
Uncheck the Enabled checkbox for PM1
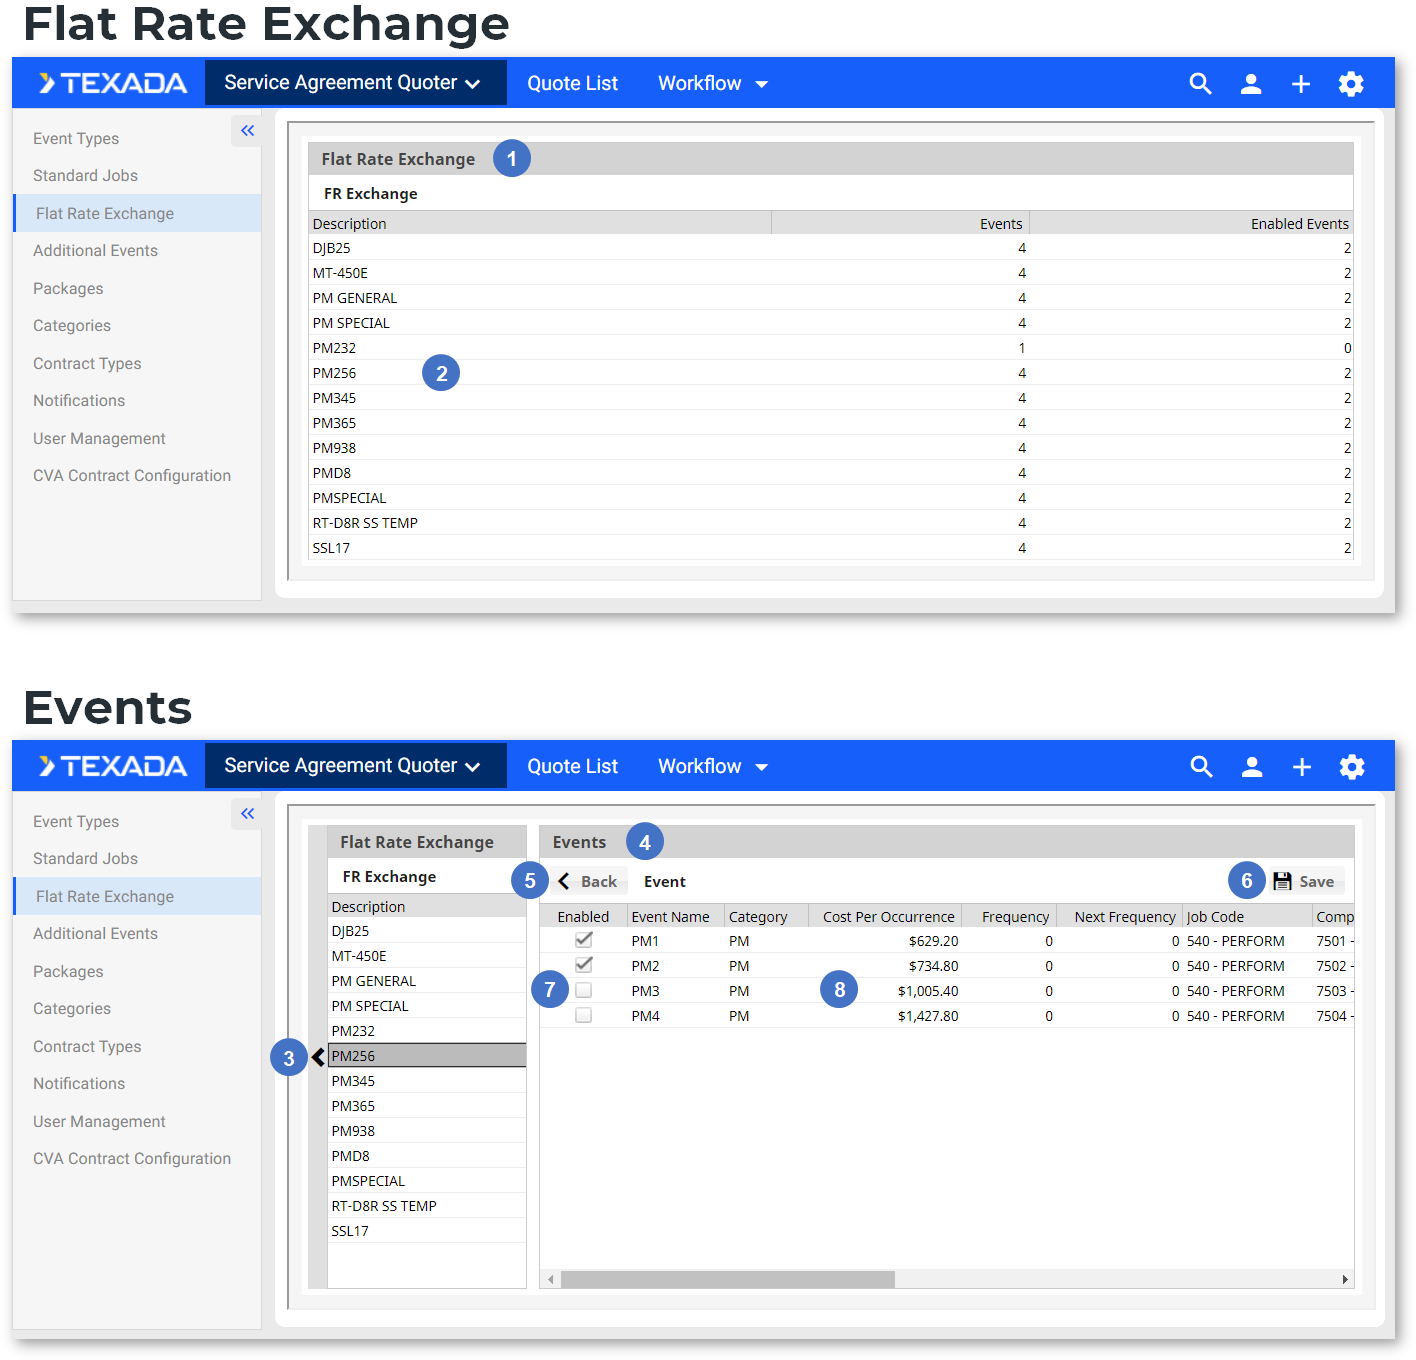click(x=583, y=940)
